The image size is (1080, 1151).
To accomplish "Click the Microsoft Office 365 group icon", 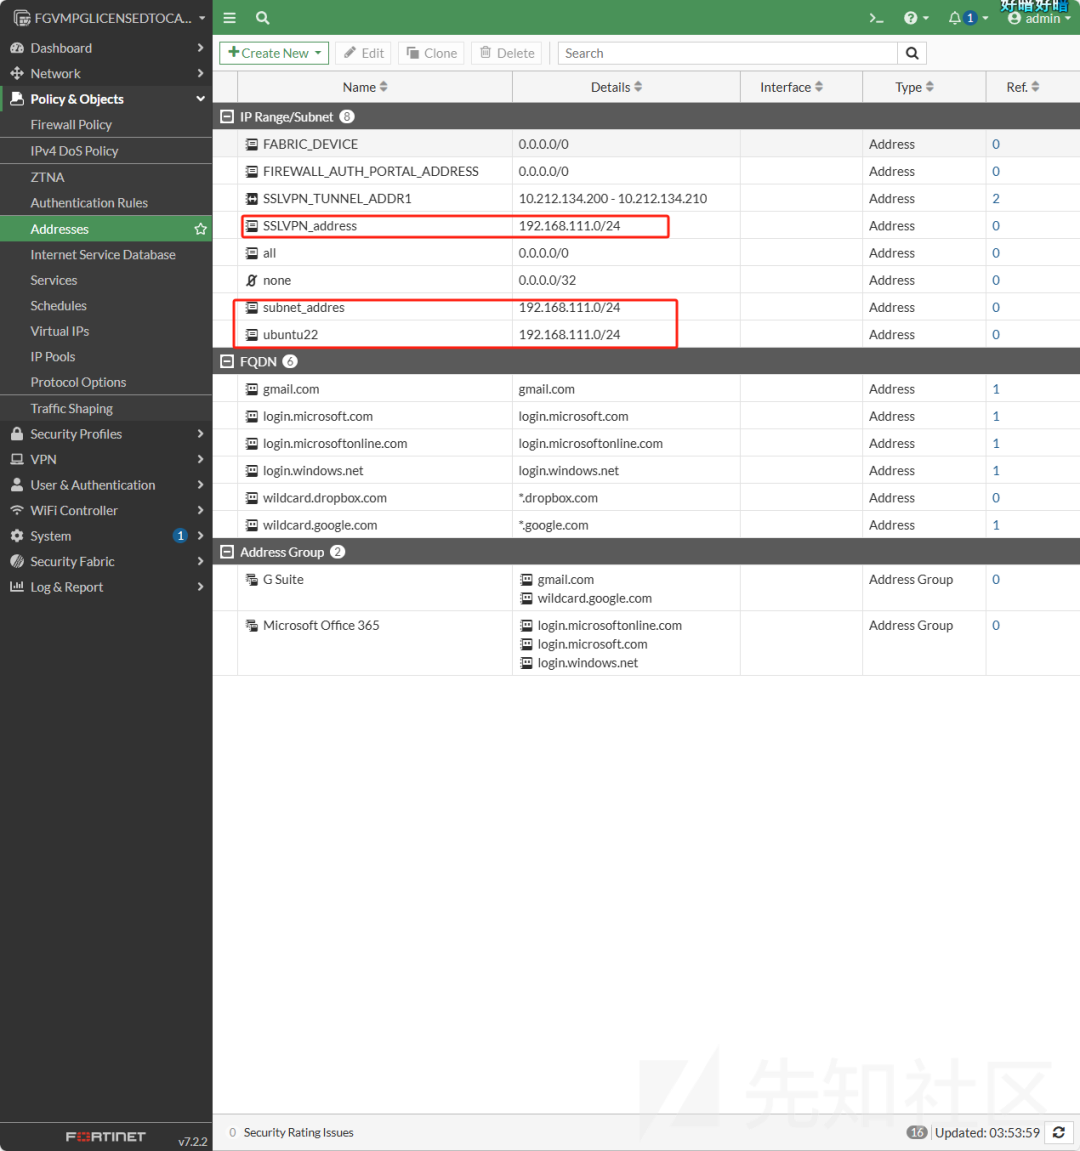I will pyautogui.click(x=251, y=625).
